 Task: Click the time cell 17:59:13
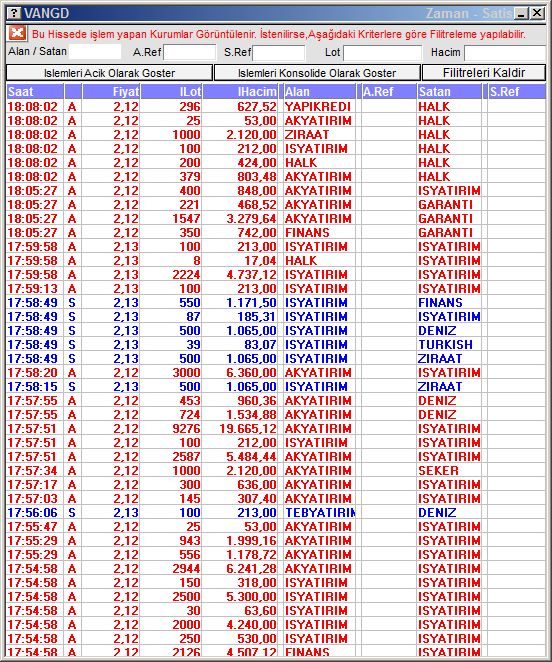click(x=35, y=289)
